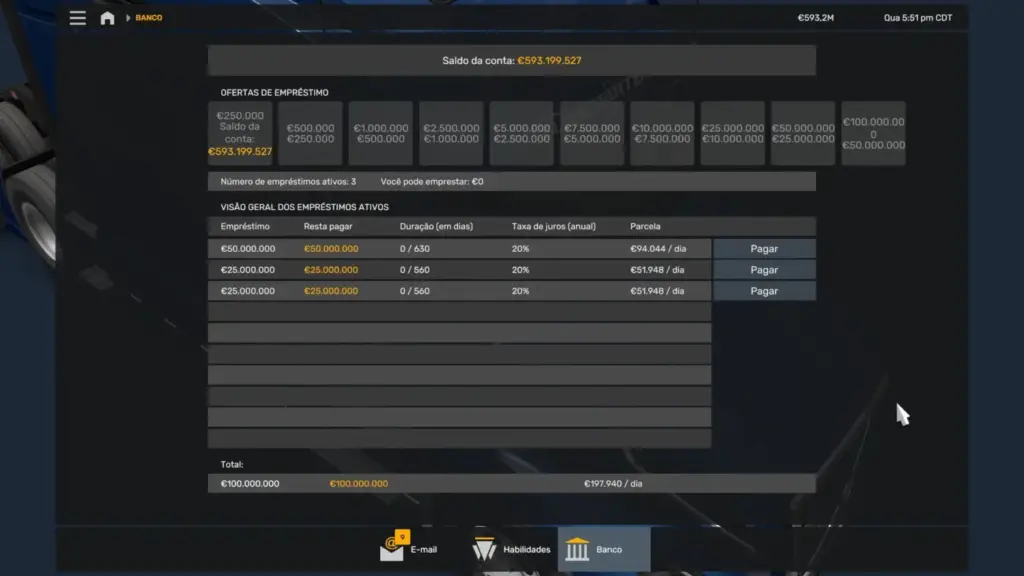Click the 'Taxa de juros (anual)' header
The height and width of the screenshot is (576, 1024).
554,227
